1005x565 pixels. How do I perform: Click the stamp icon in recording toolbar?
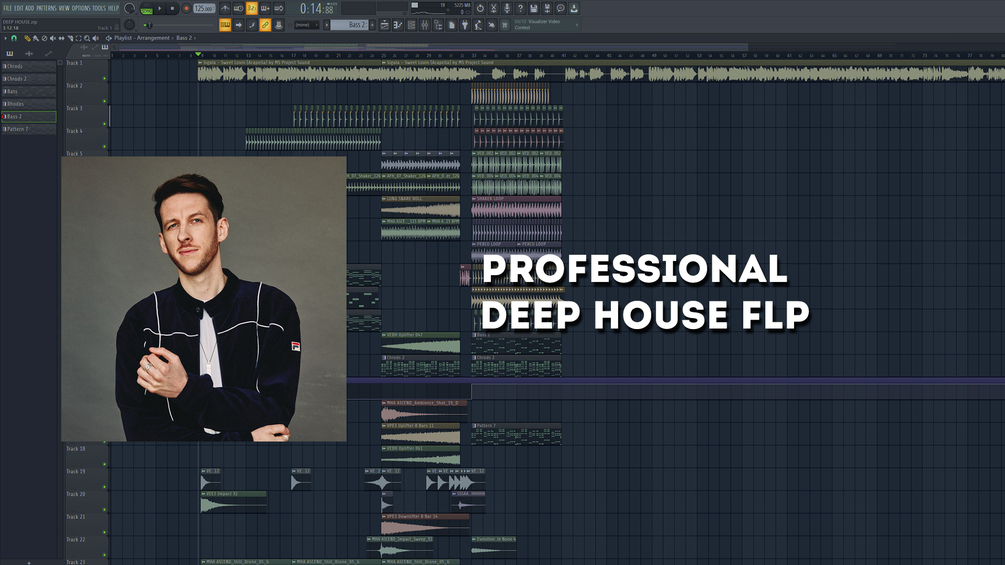(x=279, y=25)
